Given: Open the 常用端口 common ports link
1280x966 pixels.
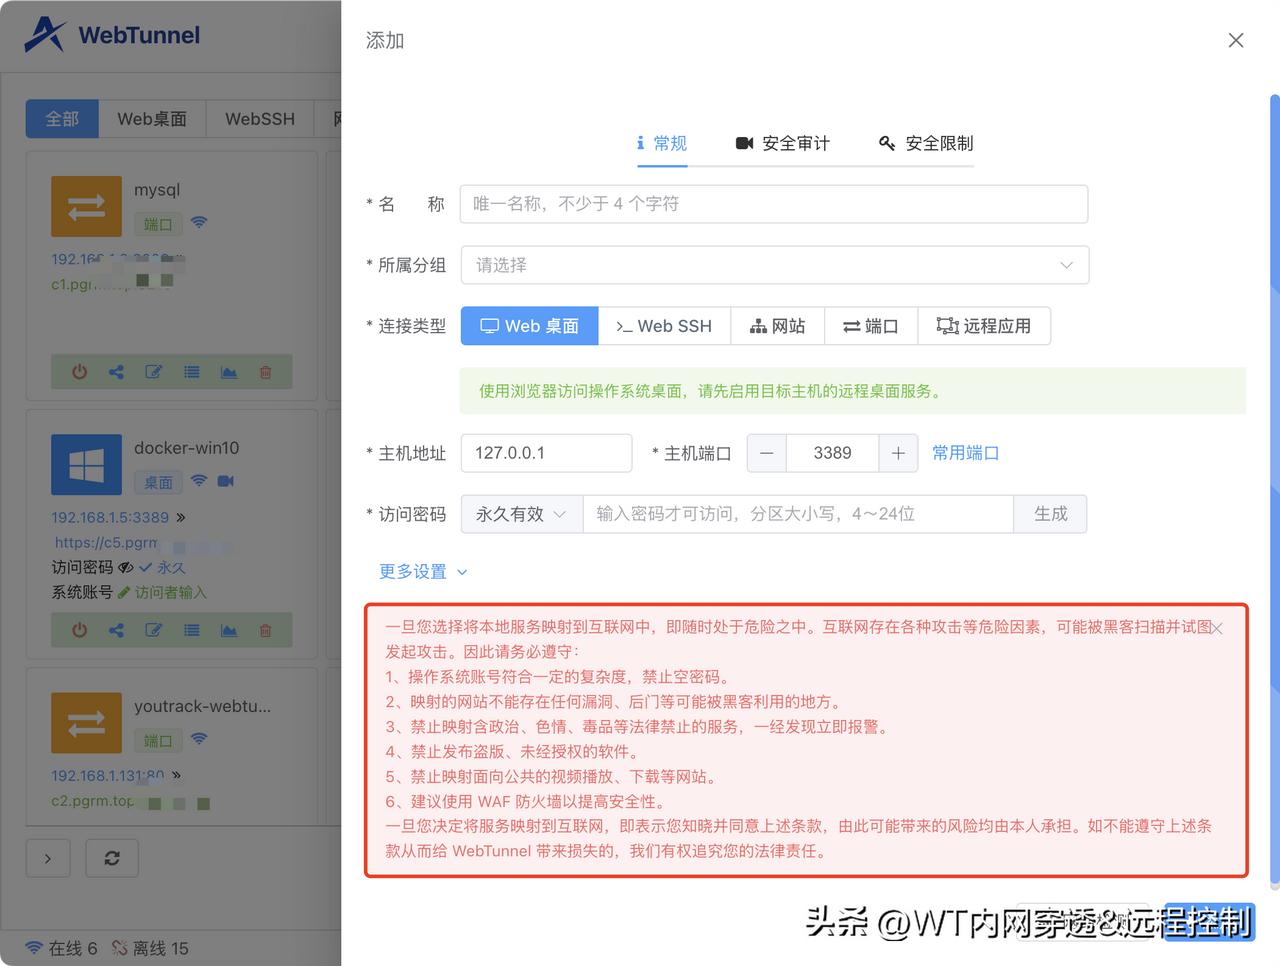Looking at the screenshot, I should coord(964,453).
